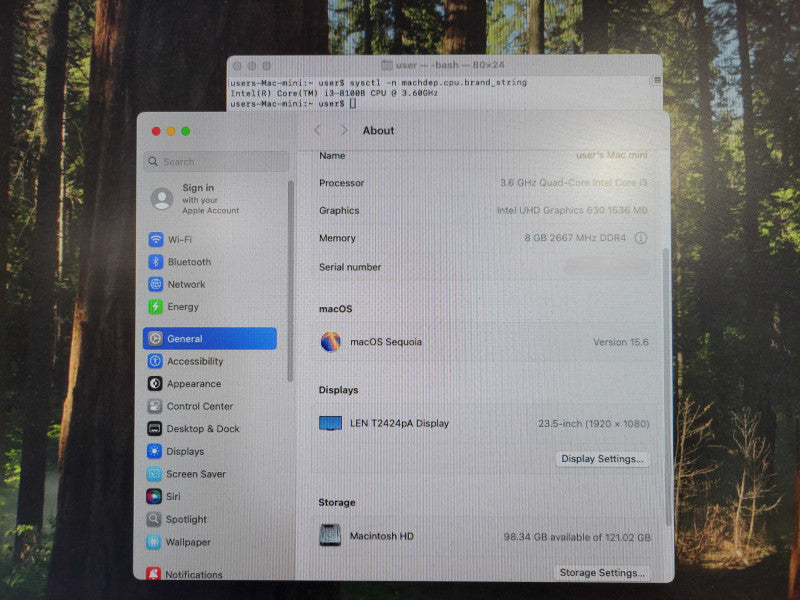The height and width of the screenshot is (600, 800).
Task: Click the blurred Serial number value
Action: click(606, 266)
